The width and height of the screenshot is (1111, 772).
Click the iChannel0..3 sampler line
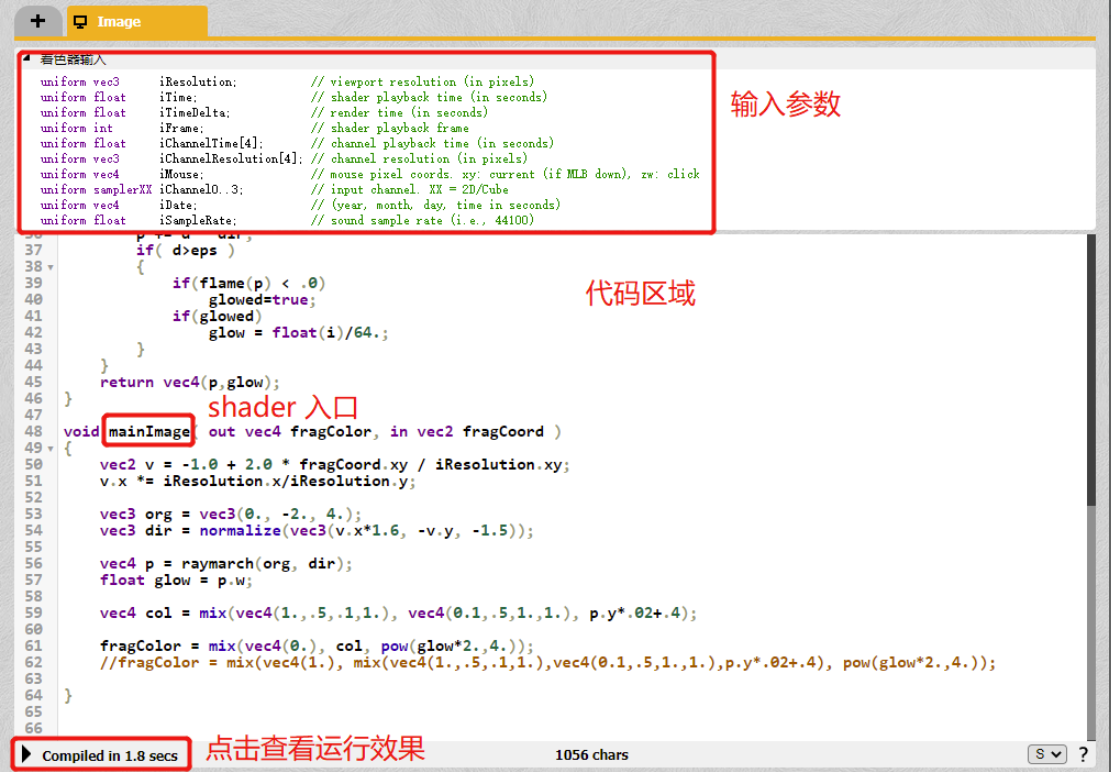pos(274,190)
